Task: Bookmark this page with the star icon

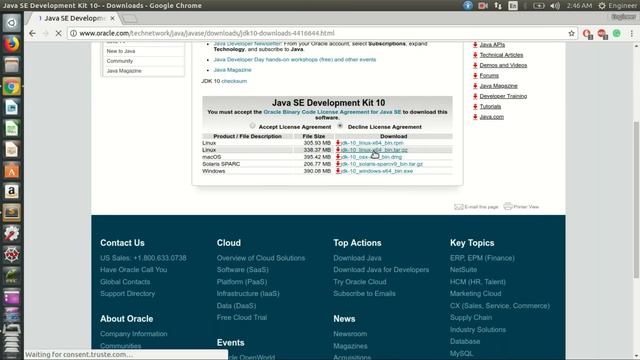Action: tap(571, 33)
